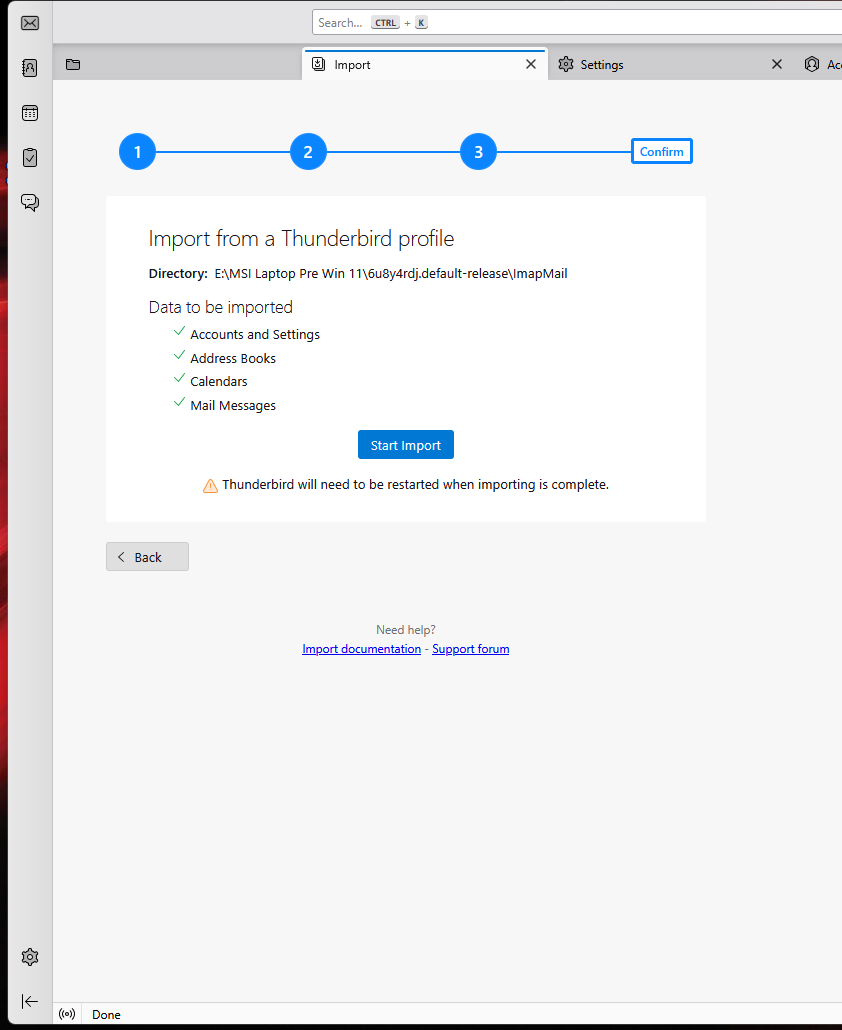Viewport: 842px width, 1030px height.
Task: Click the Account tab icon
Action: [812, 64]
